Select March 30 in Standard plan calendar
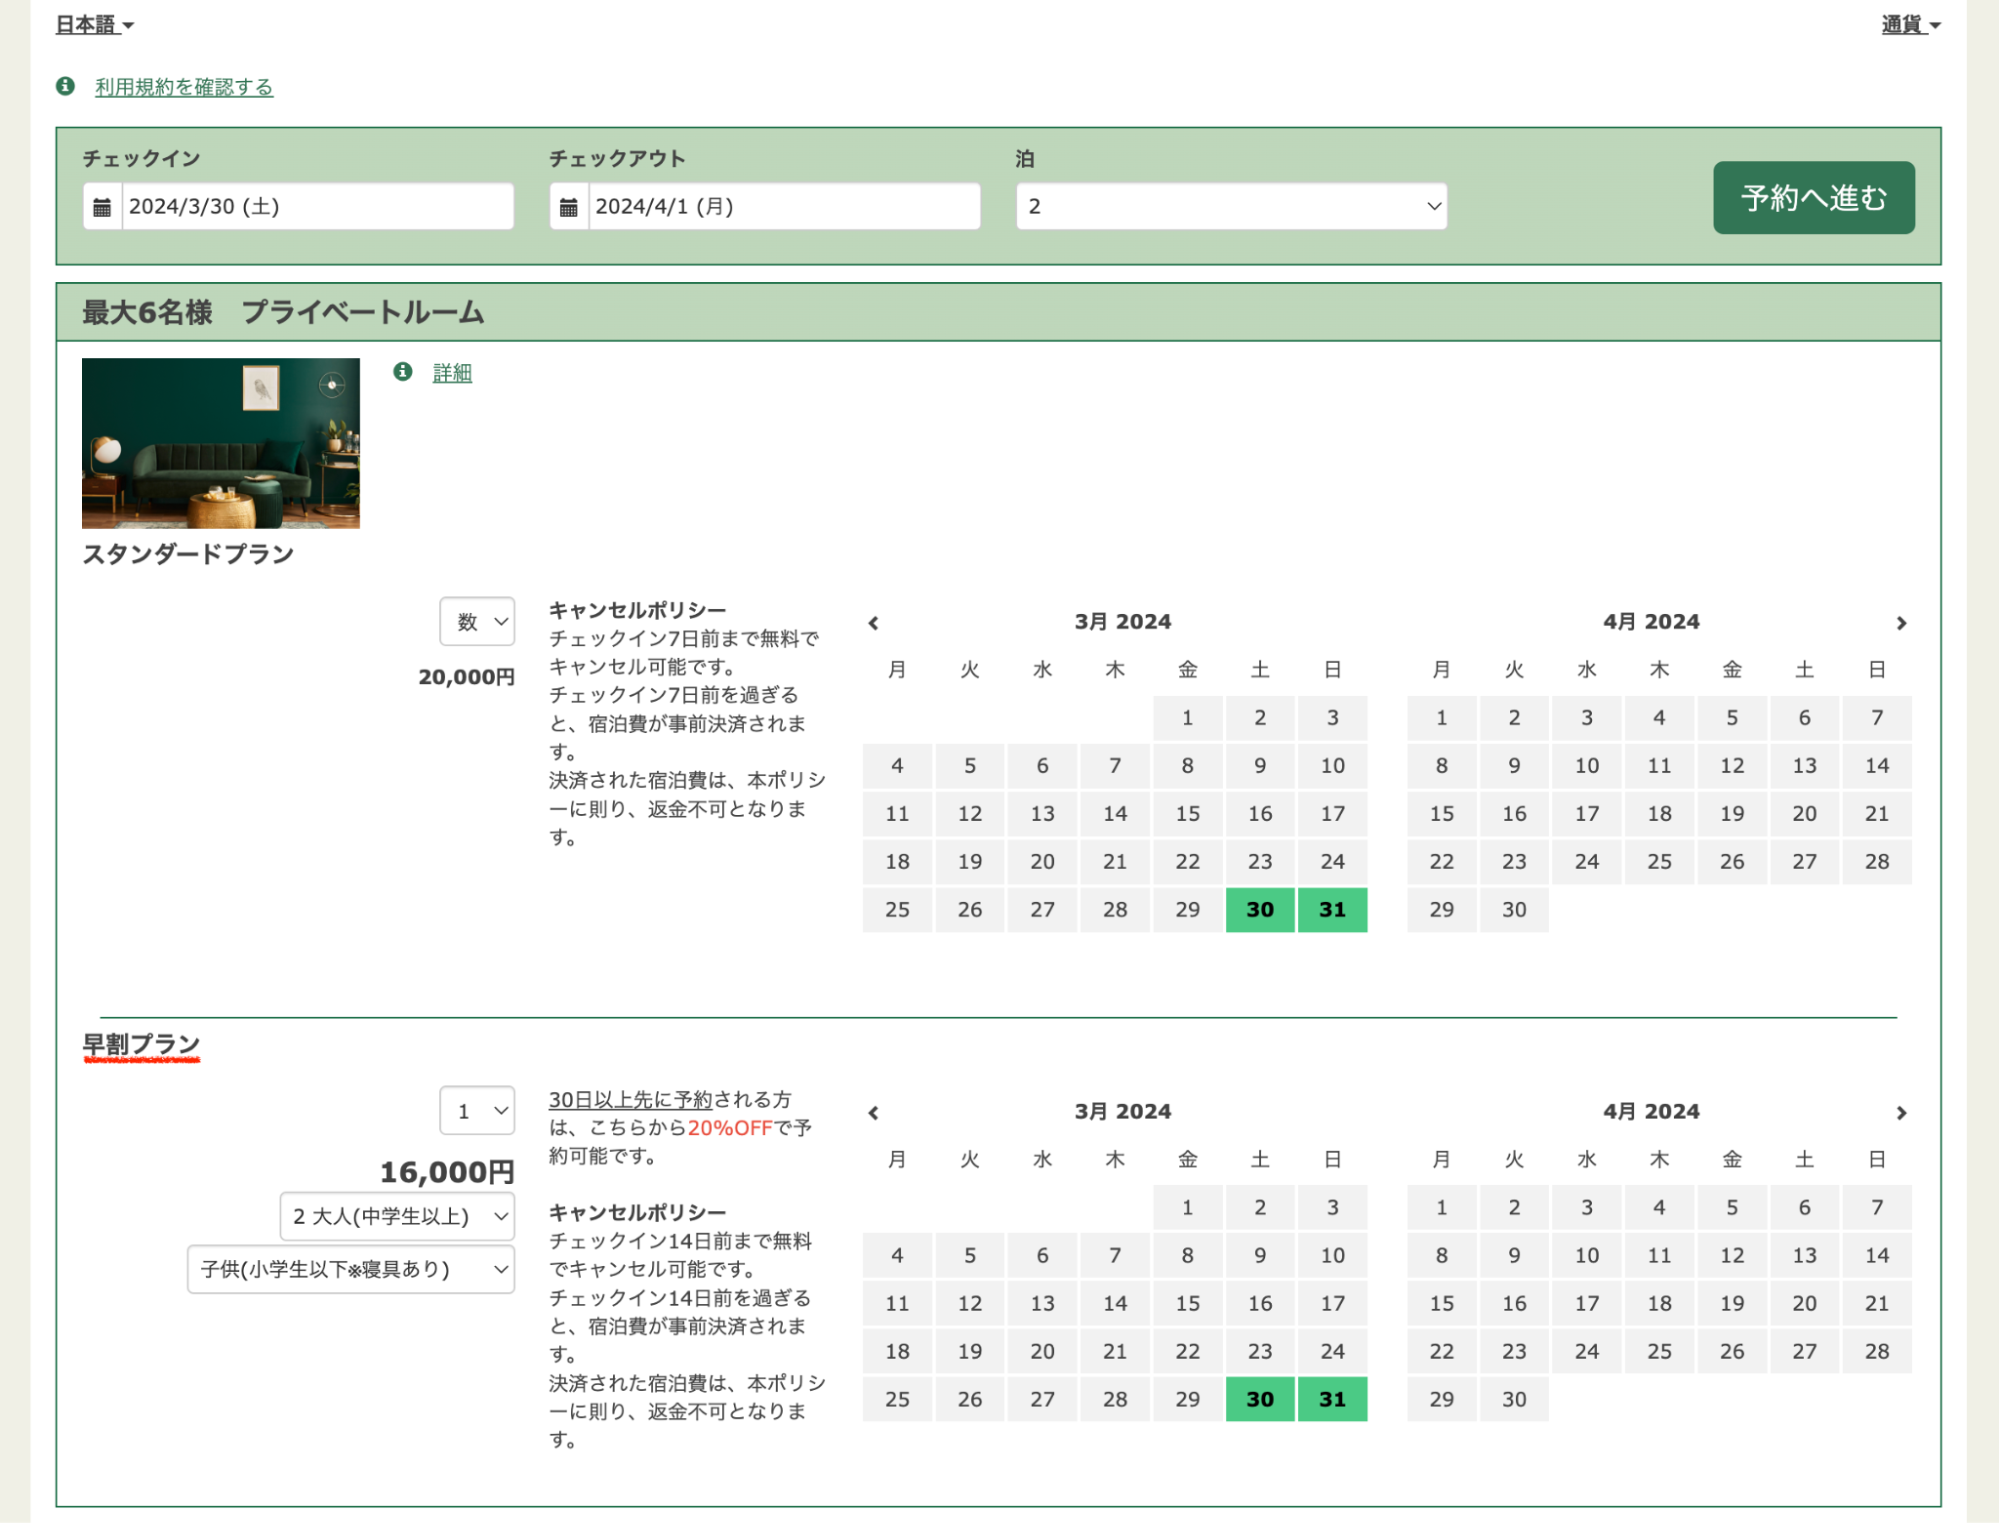The width and height of the screenshot is (1999, 1523). click(1260, 910)
